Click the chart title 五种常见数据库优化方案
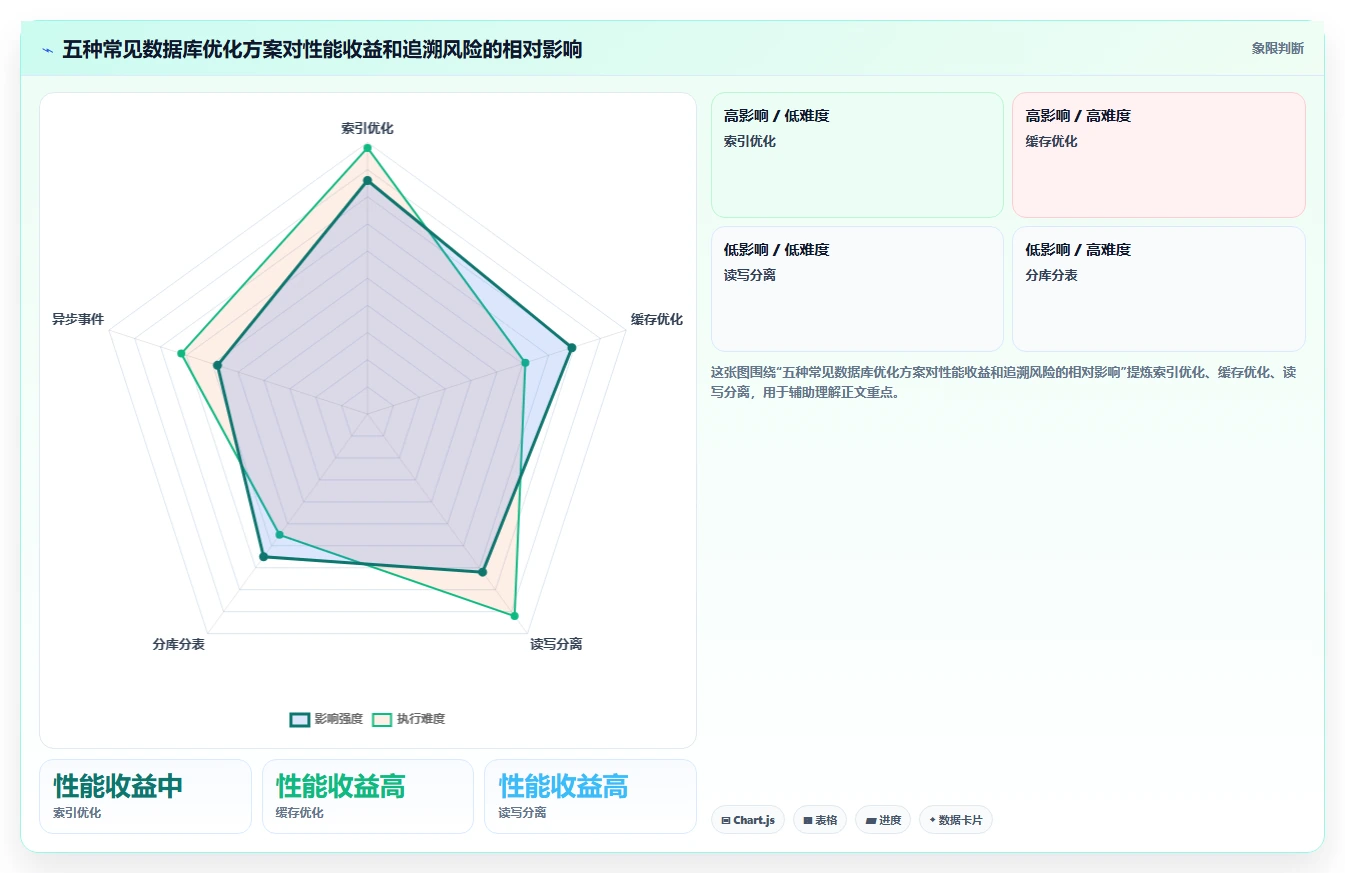This screenshot has width=1345, height=873. click(322, 49)
